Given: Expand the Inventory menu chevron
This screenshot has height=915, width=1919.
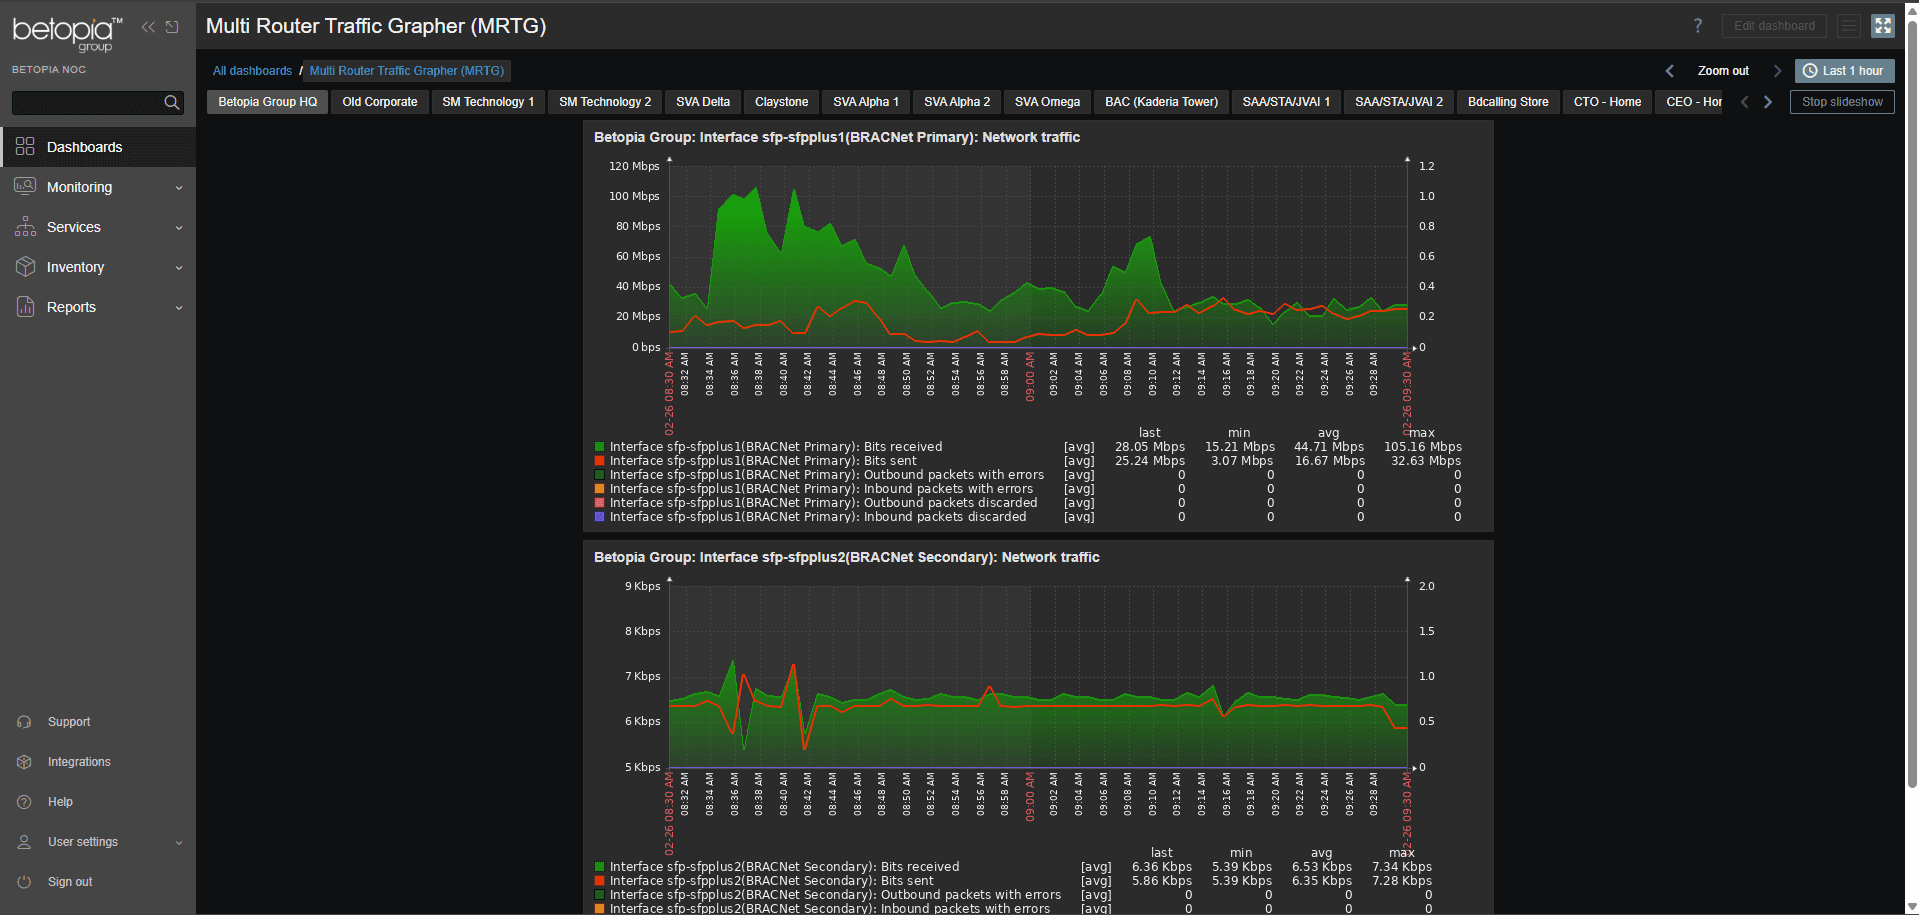Looking at the screenshot, I should pyautogui.click(x=179, y=268).
